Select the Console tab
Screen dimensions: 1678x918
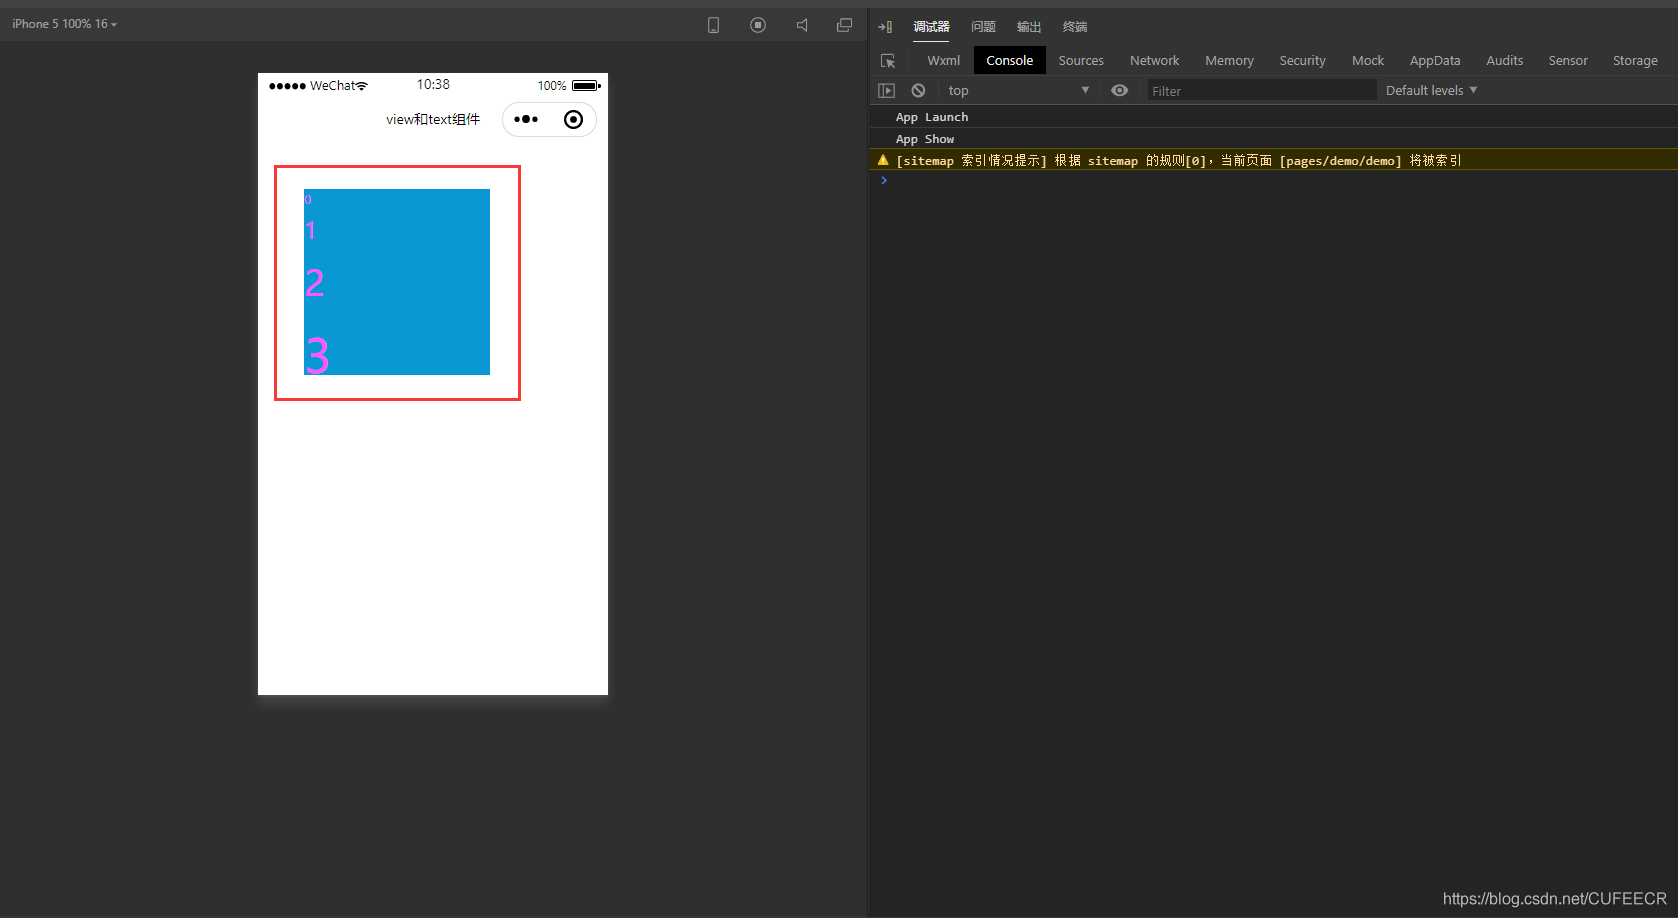[1010, 61]
